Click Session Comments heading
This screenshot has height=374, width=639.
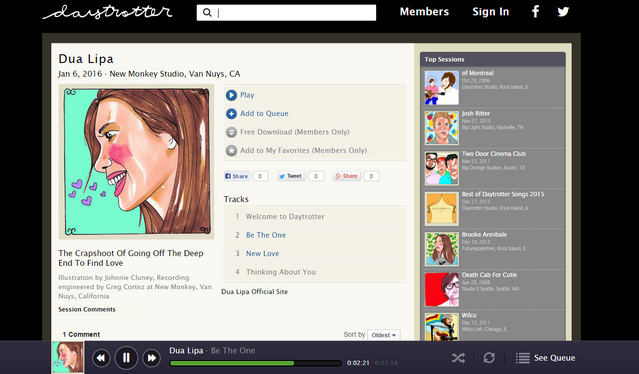(87, 309)
